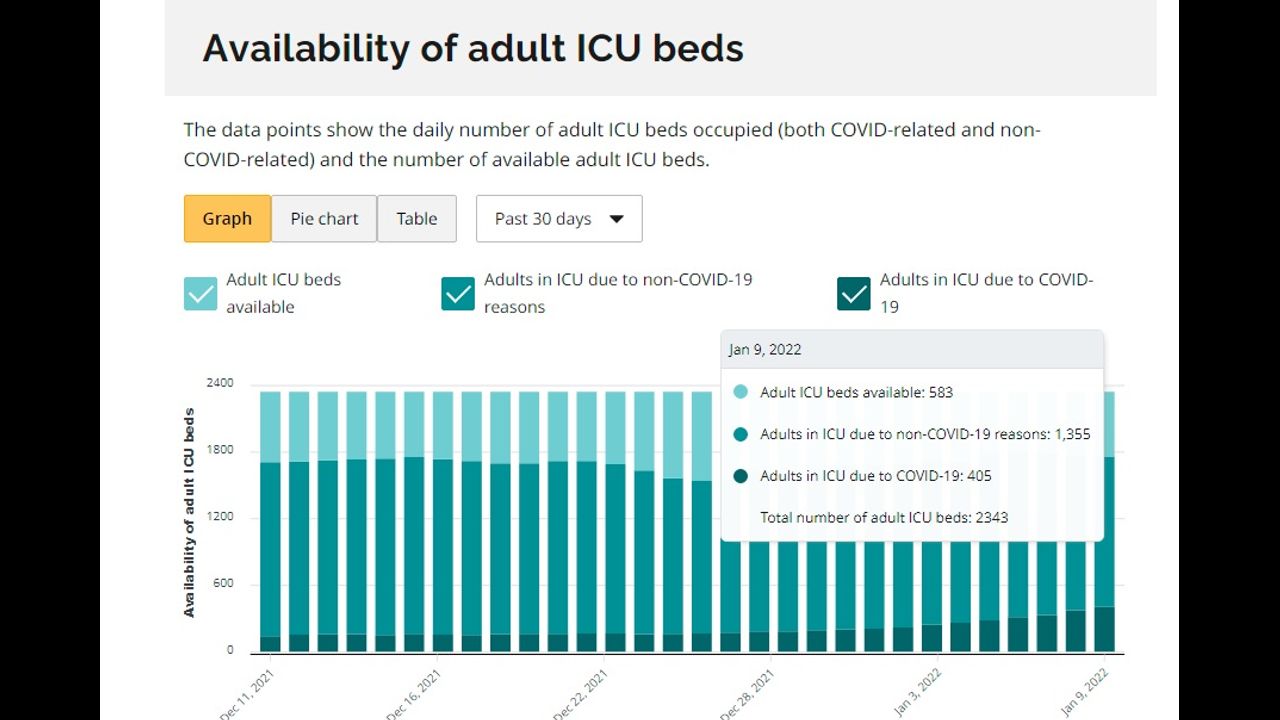Click the Availability of adult ICU beds heading
Viewport: 1280px width, 720px height.
(472, 48)
